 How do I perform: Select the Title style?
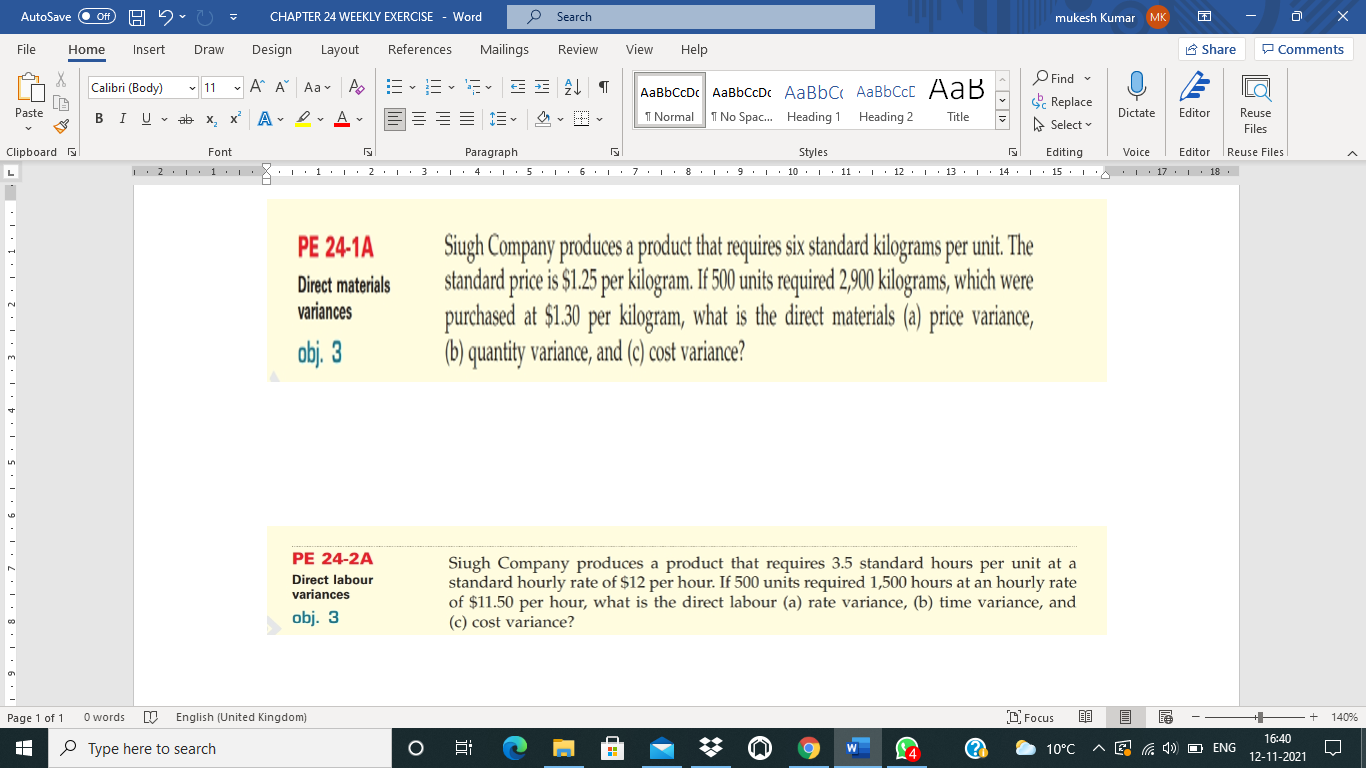957,100
